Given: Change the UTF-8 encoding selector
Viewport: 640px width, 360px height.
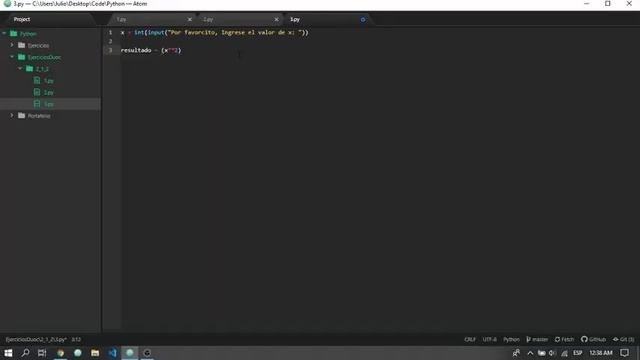Looking at the screenshot, I should tap(489, 340).
